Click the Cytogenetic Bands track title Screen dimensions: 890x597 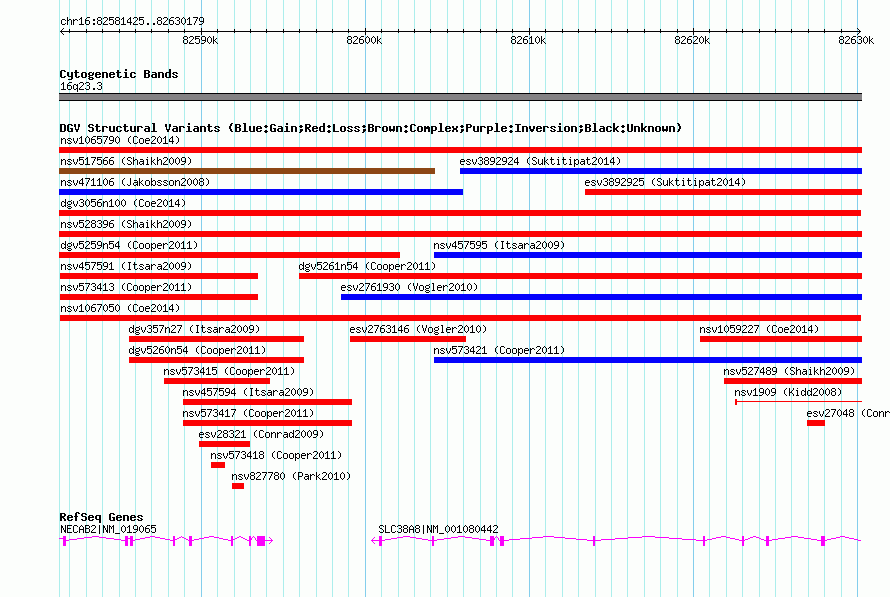click(119, 74)
